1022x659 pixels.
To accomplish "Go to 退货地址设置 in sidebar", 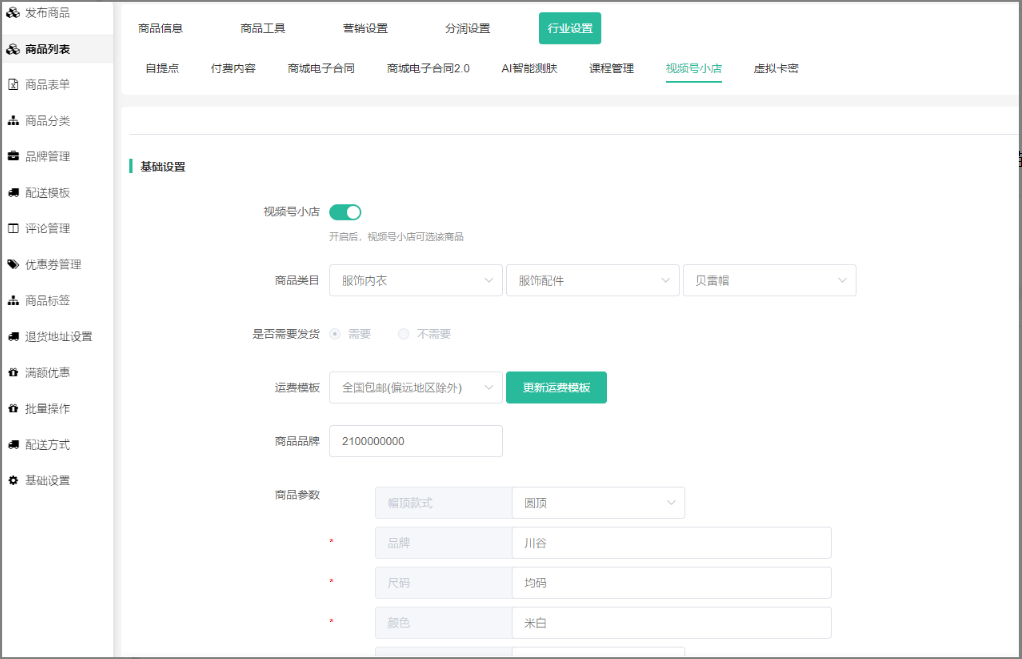I will pyautogui.click(x=58, y=337).
